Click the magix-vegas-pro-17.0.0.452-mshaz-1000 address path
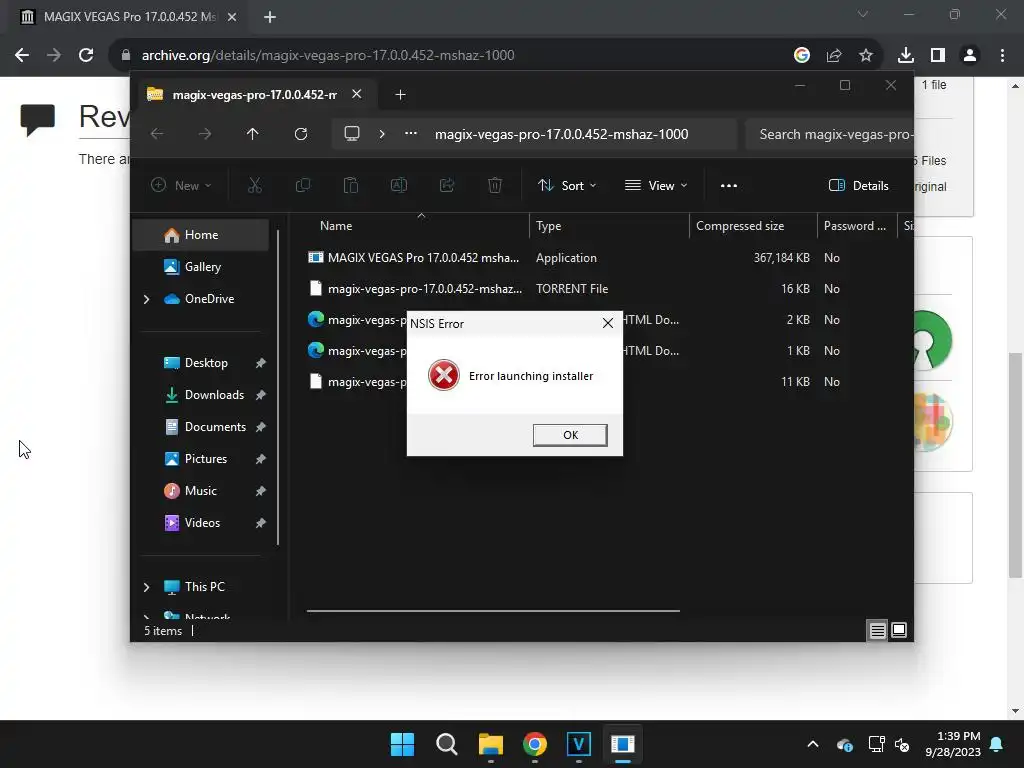 coord(562,134)
